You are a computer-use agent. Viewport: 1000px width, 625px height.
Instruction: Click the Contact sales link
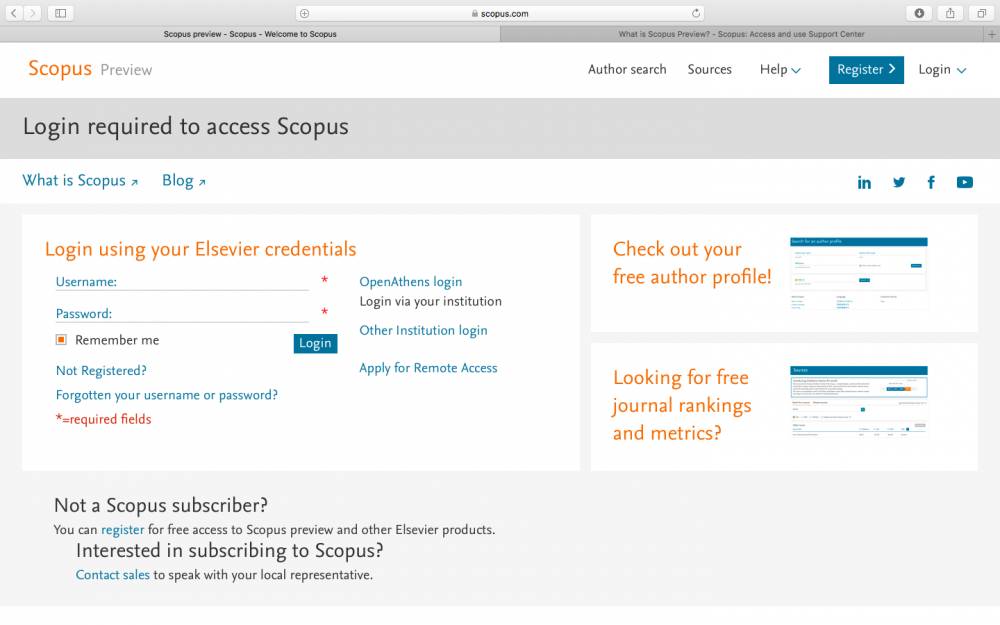[112, 575]
